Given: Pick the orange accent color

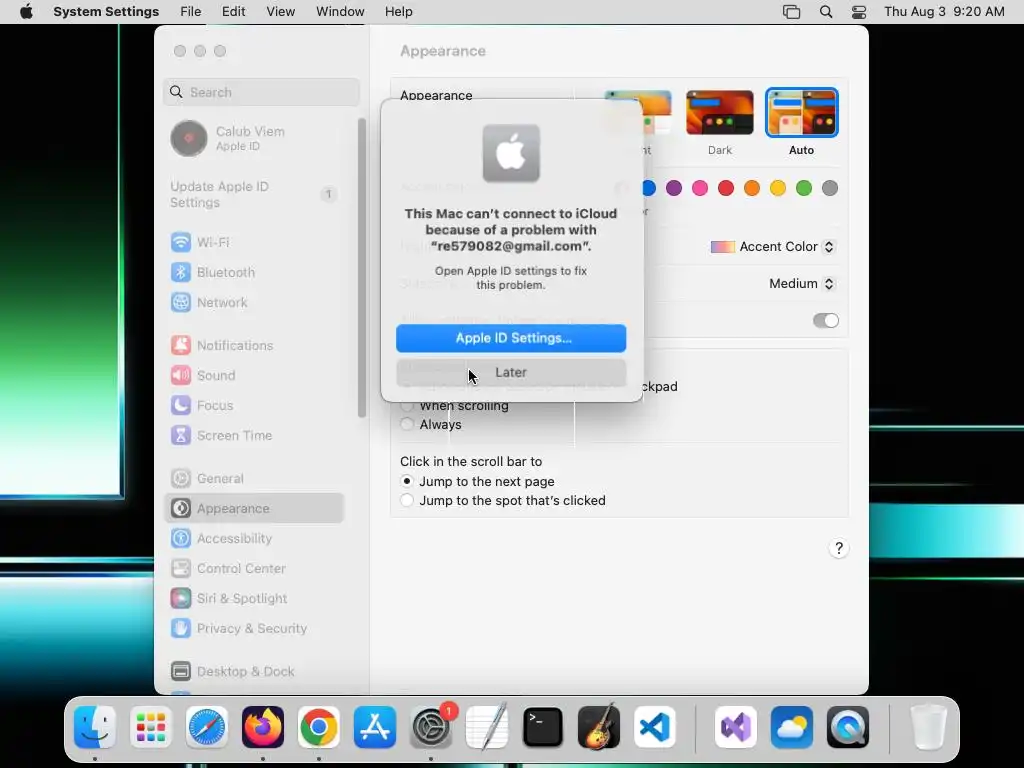Looking at the screenshot, I should [752, 188].
